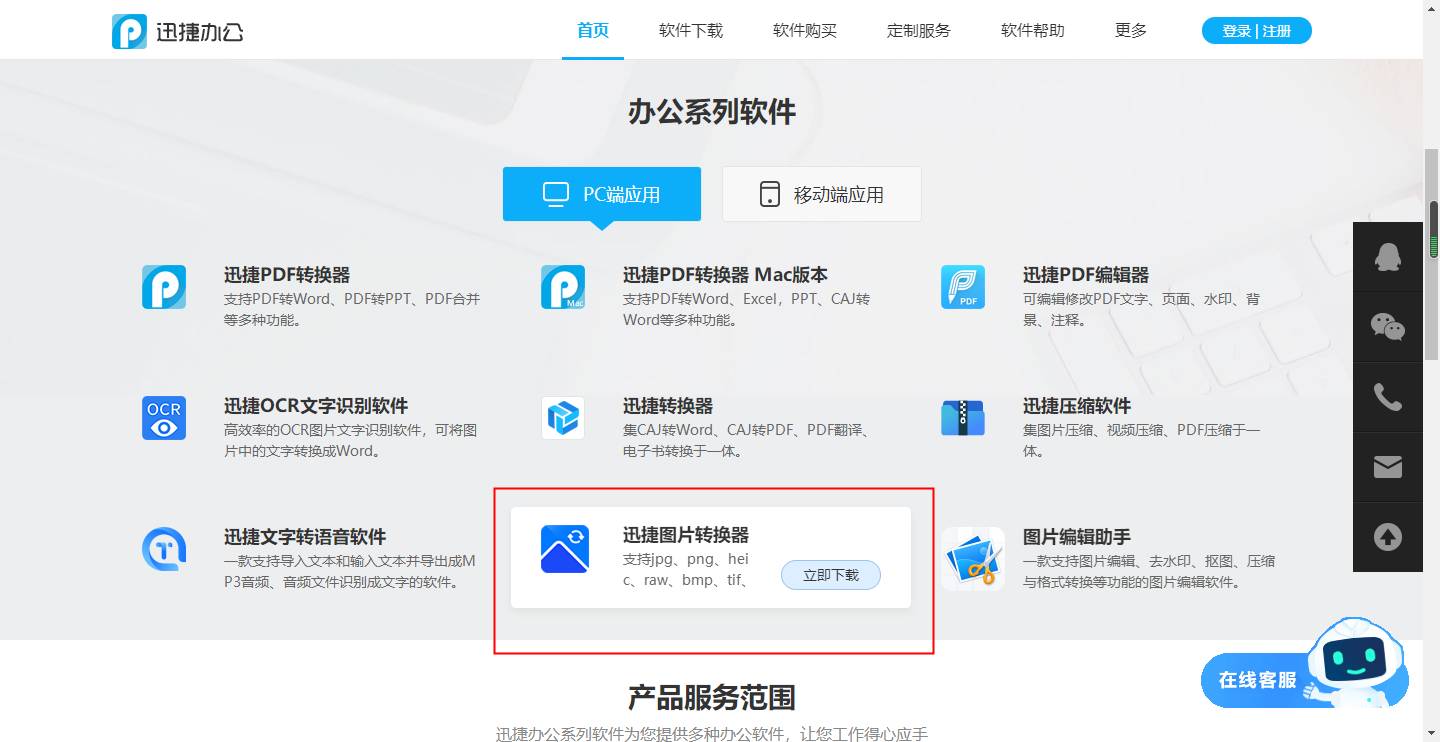Open the 迅捷图片转换器 title link

[x=686, y=535]
